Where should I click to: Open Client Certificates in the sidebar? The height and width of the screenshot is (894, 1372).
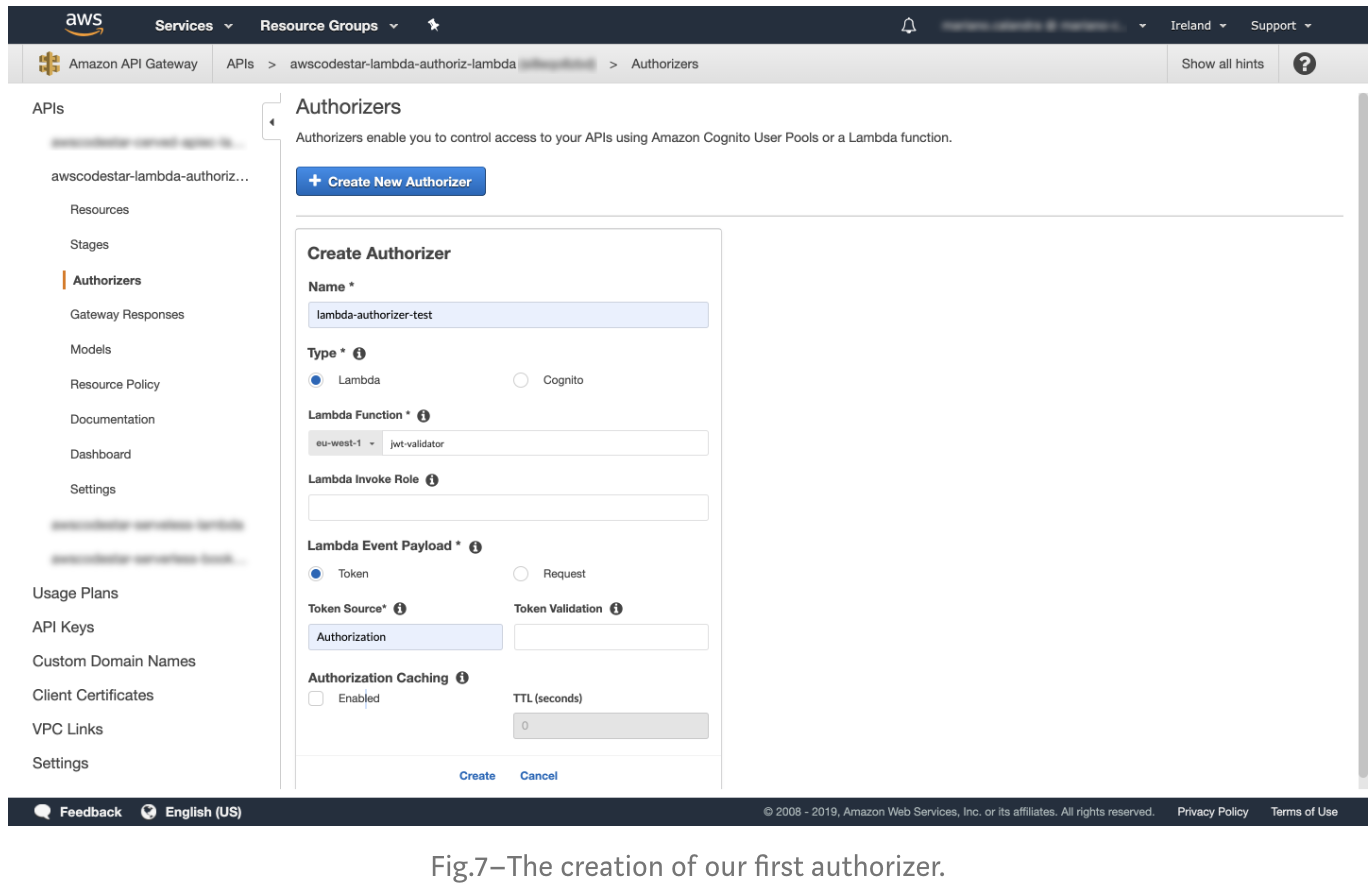point(93,696)
